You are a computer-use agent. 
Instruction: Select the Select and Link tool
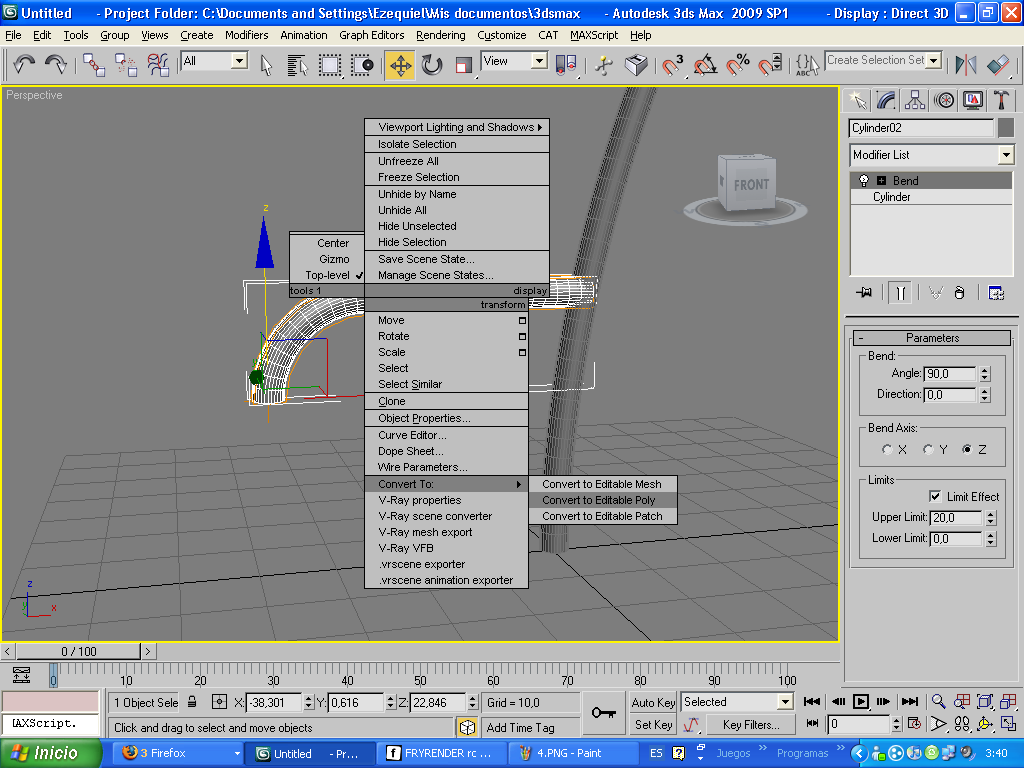click(94, 65)
